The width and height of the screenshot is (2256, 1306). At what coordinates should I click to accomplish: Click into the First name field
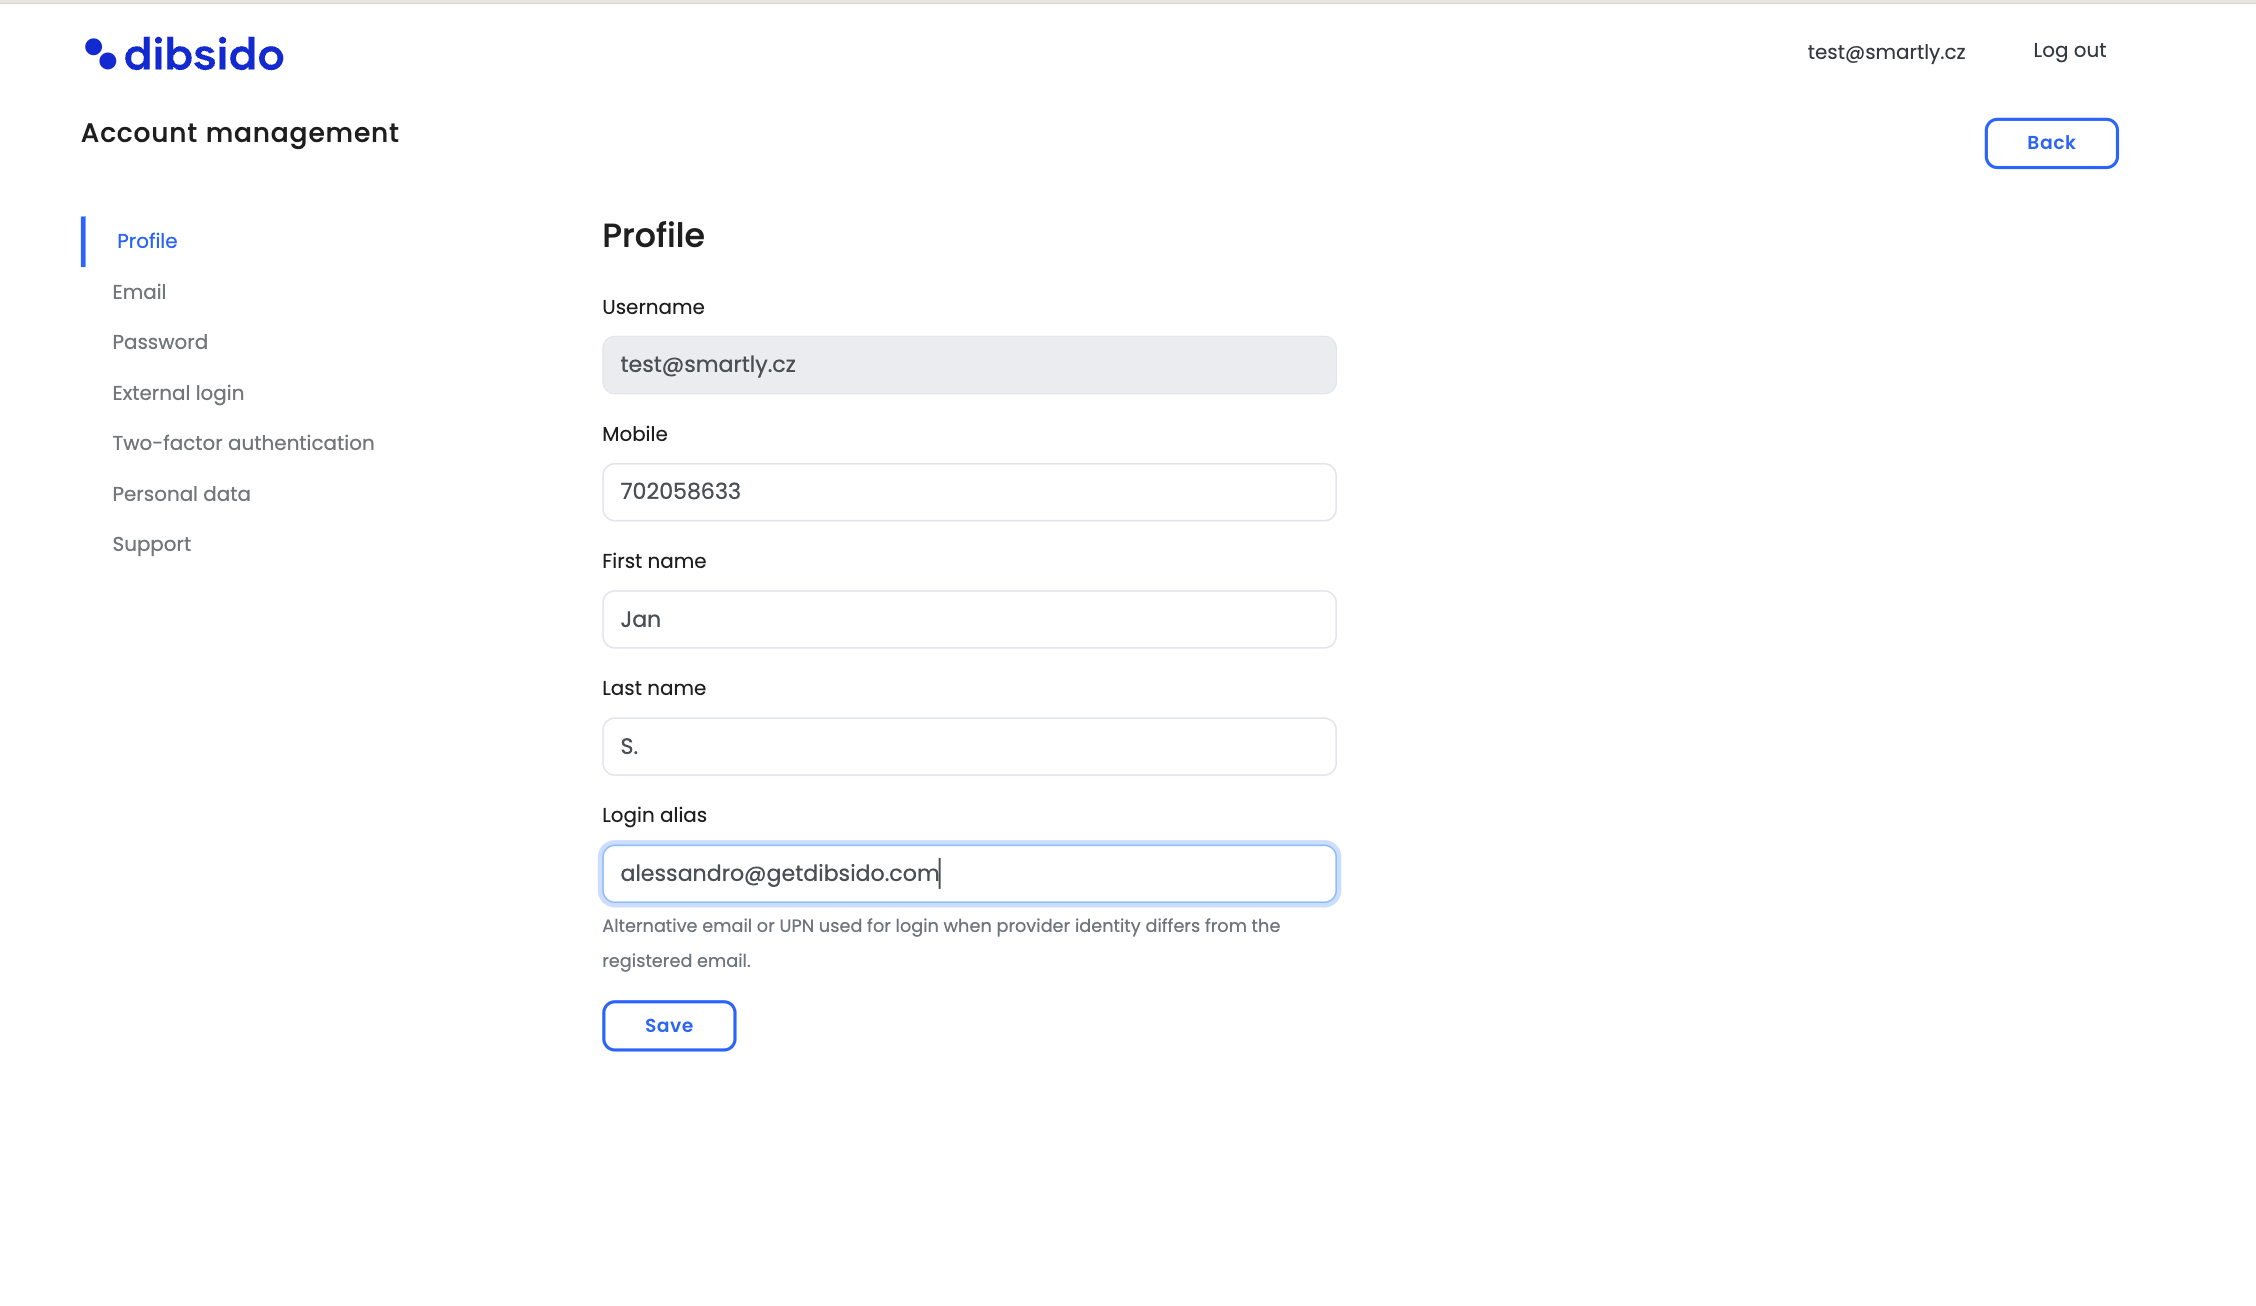(x=969, y=619)
